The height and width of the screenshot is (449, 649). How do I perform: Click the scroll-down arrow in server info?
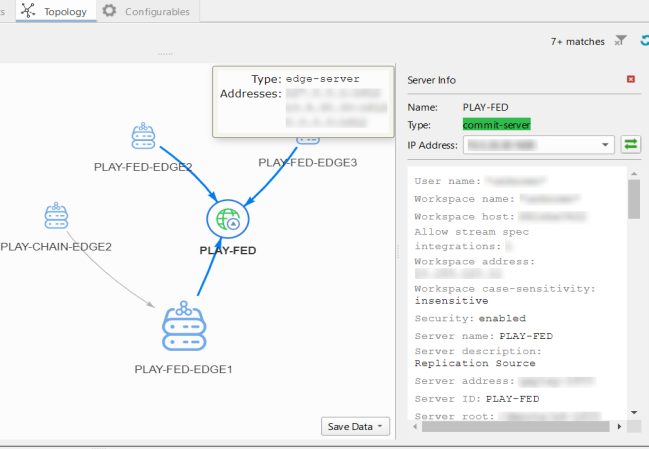tap(633, 411)
